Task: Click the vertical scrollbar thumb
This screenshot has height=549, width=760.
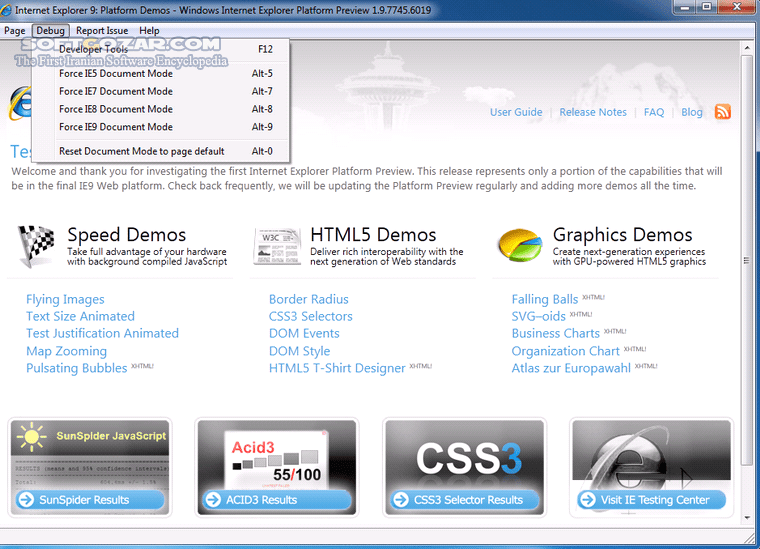Action: pyautogui.click(x=747, y=260)
